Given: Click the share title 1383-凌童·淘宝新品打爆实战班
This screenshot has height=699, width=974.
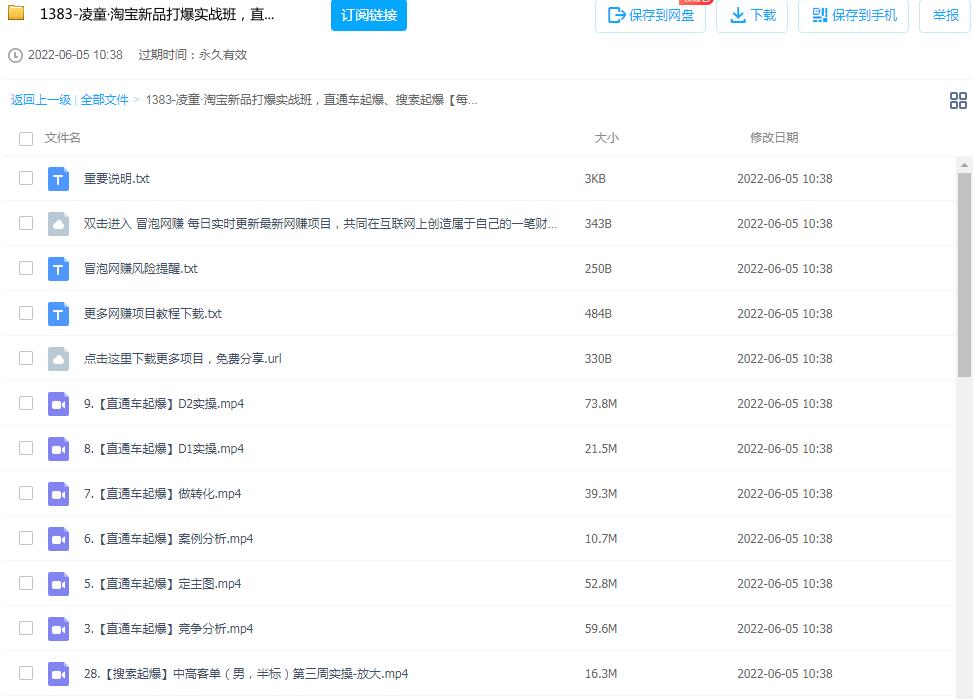Looking at the screenshot, I should pos(157,14).
